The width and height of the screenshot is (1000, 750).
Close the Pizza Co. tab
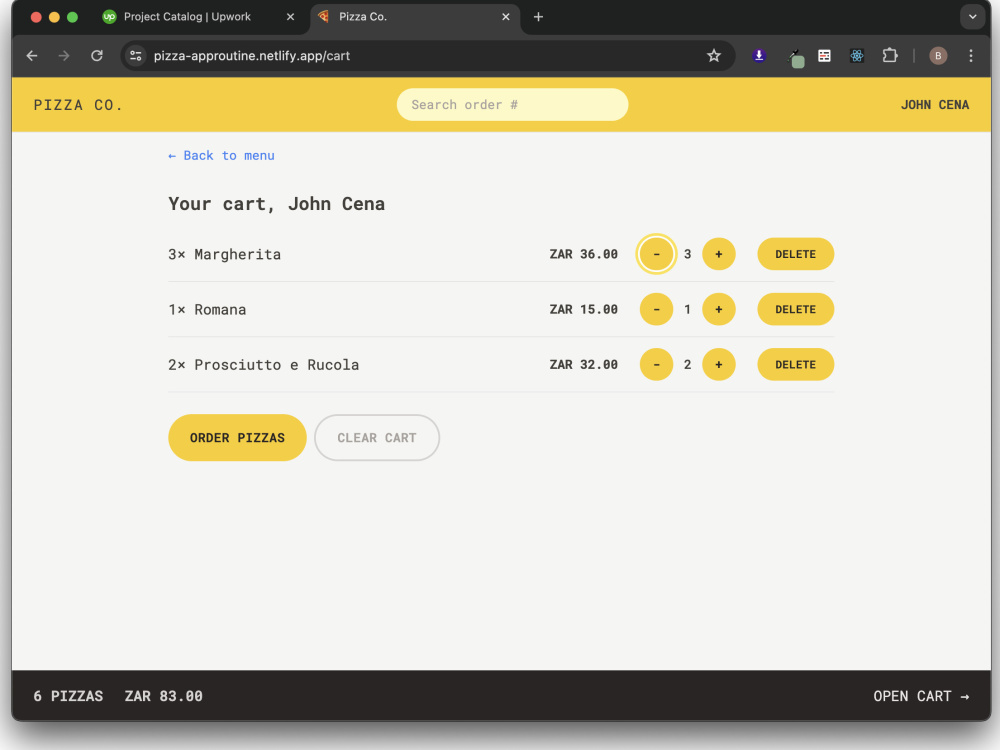pos(506,17)
